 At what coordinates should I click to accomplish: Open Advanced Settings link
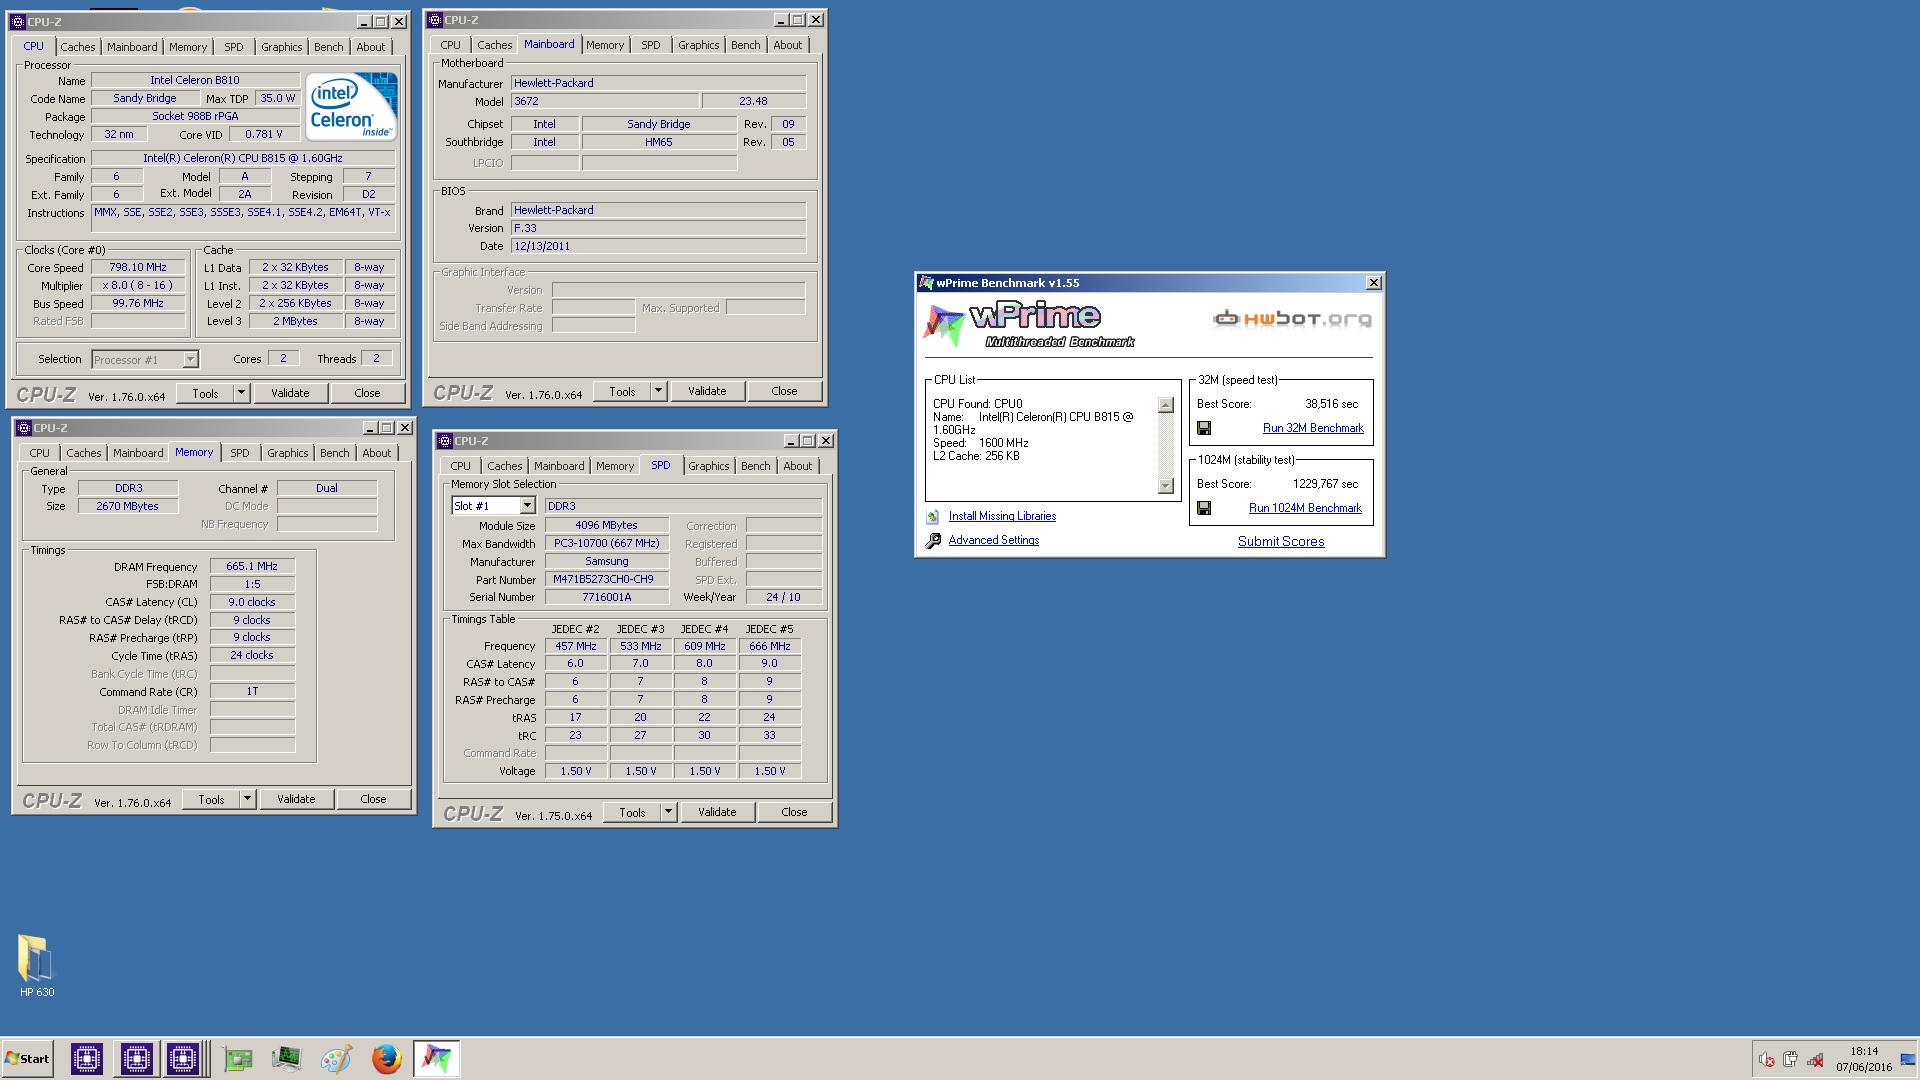pos(994,540)
